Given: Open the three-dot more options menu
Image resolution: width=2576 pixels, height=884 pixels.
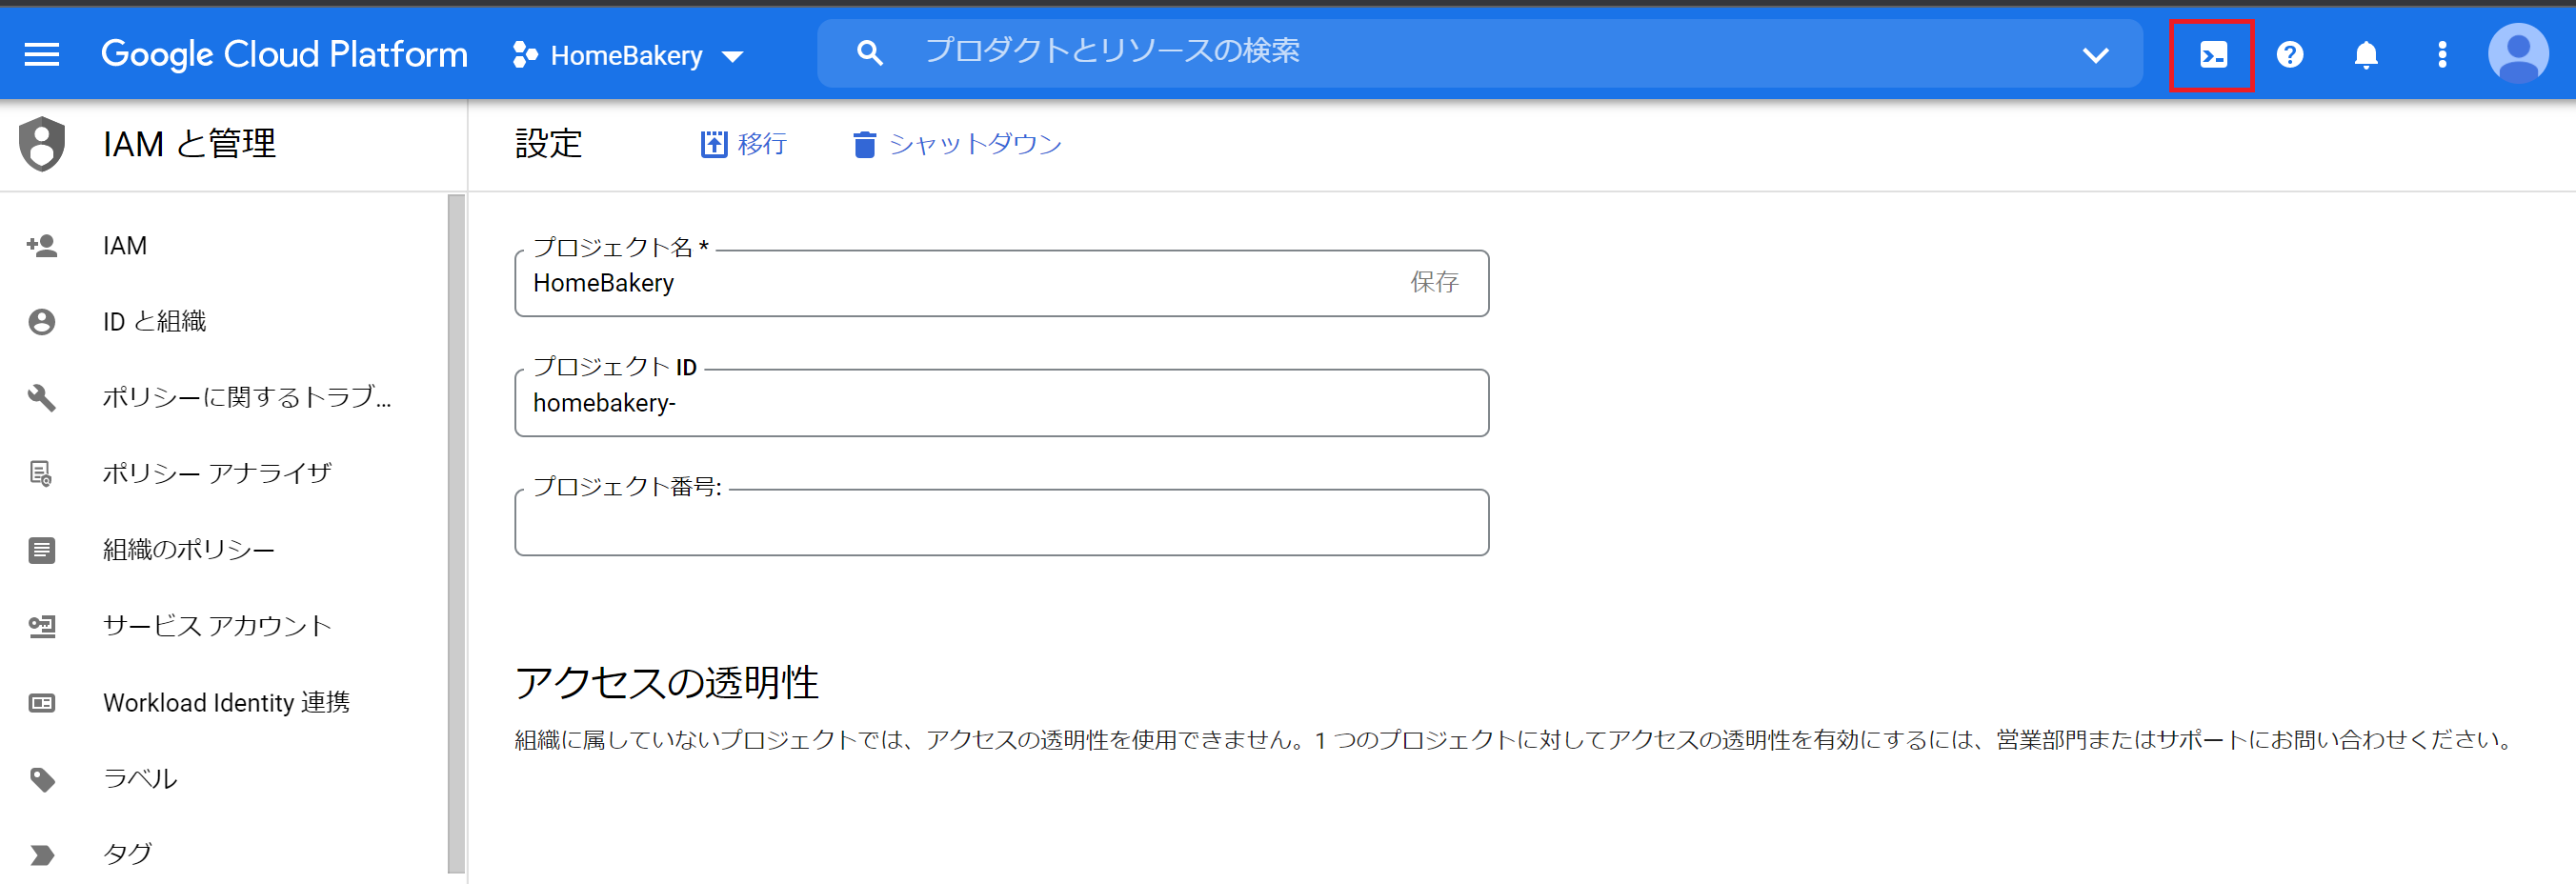Looking at the screenshot, I should pyautogui.click(x=2441, y=55).
